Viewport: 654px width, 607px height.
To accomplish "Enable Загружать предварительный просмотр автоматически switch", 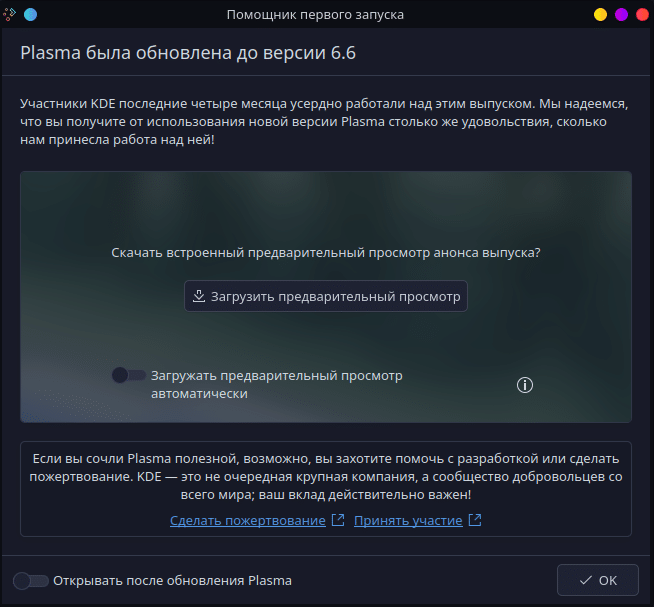I will [128, 375].
